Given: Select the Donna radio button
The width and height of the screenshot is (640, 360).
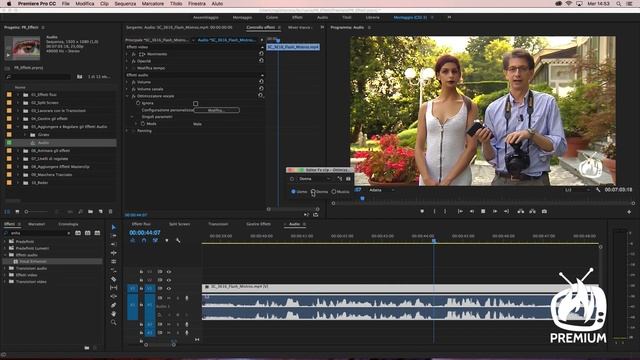Looking at the screenshot, I should pos(313,191).
